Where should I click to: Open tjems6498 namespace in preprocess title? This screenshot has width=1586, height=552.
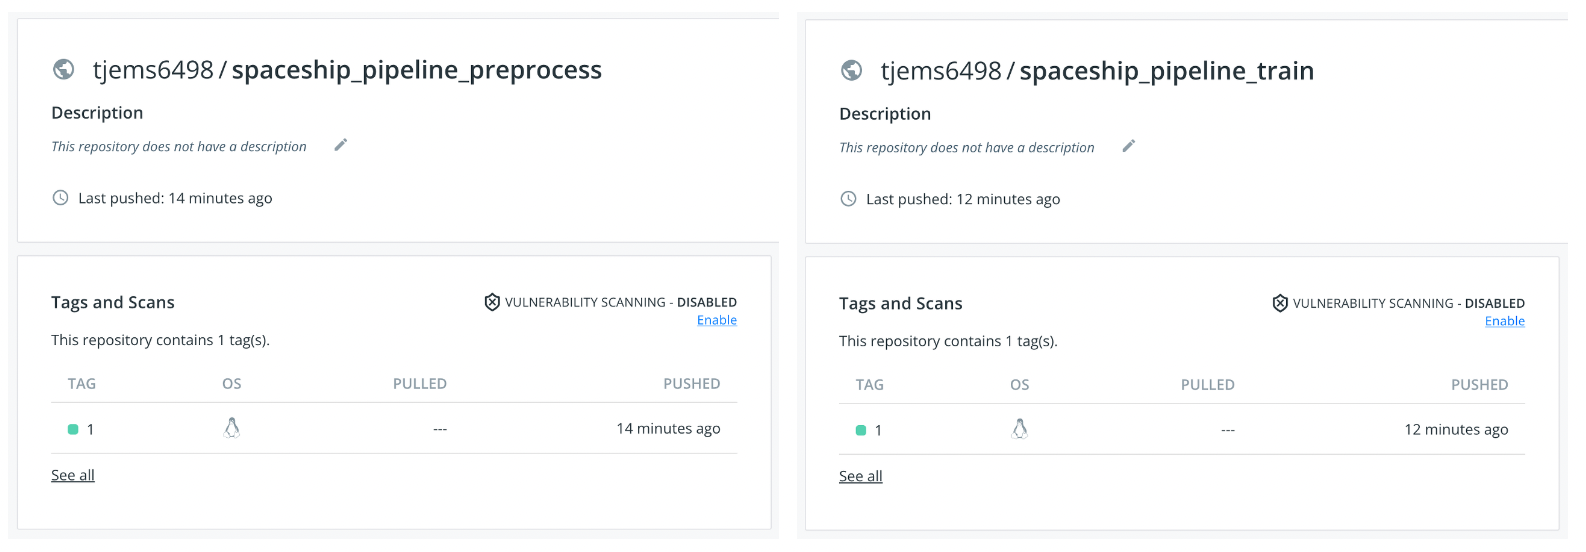pyautogui.click(x=153, y=70)
